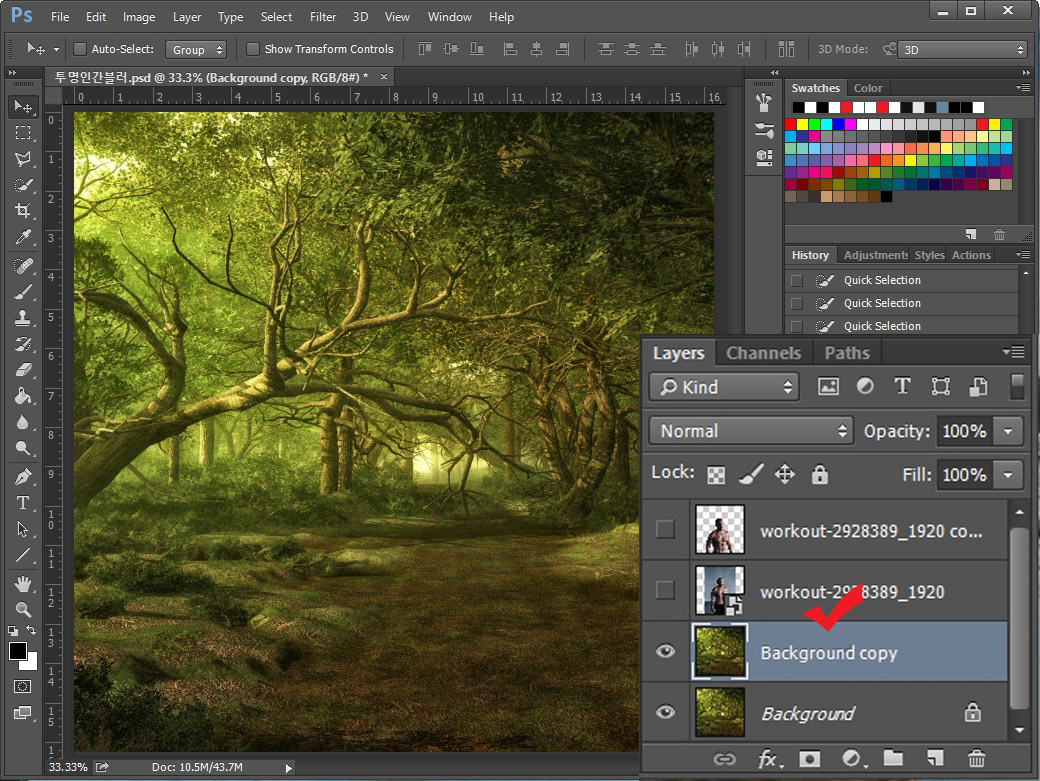The width and height of the screenshot is (1040, 781).
Task: Add a layer mask
Action: coord(809,759)
